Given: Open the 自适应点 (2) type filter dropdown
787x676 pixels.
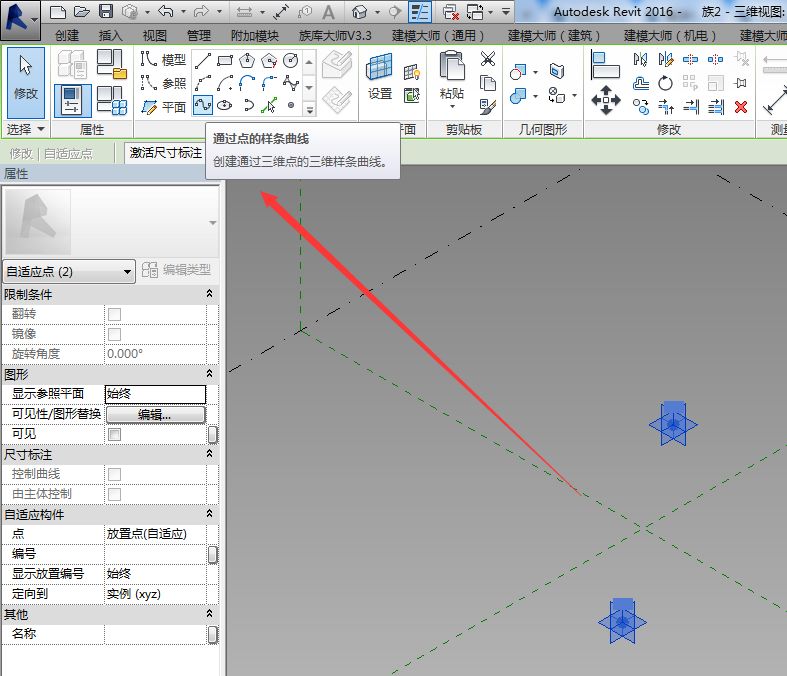Looking at the screenshot, I should pyautogui.click(x=69, y=272).
